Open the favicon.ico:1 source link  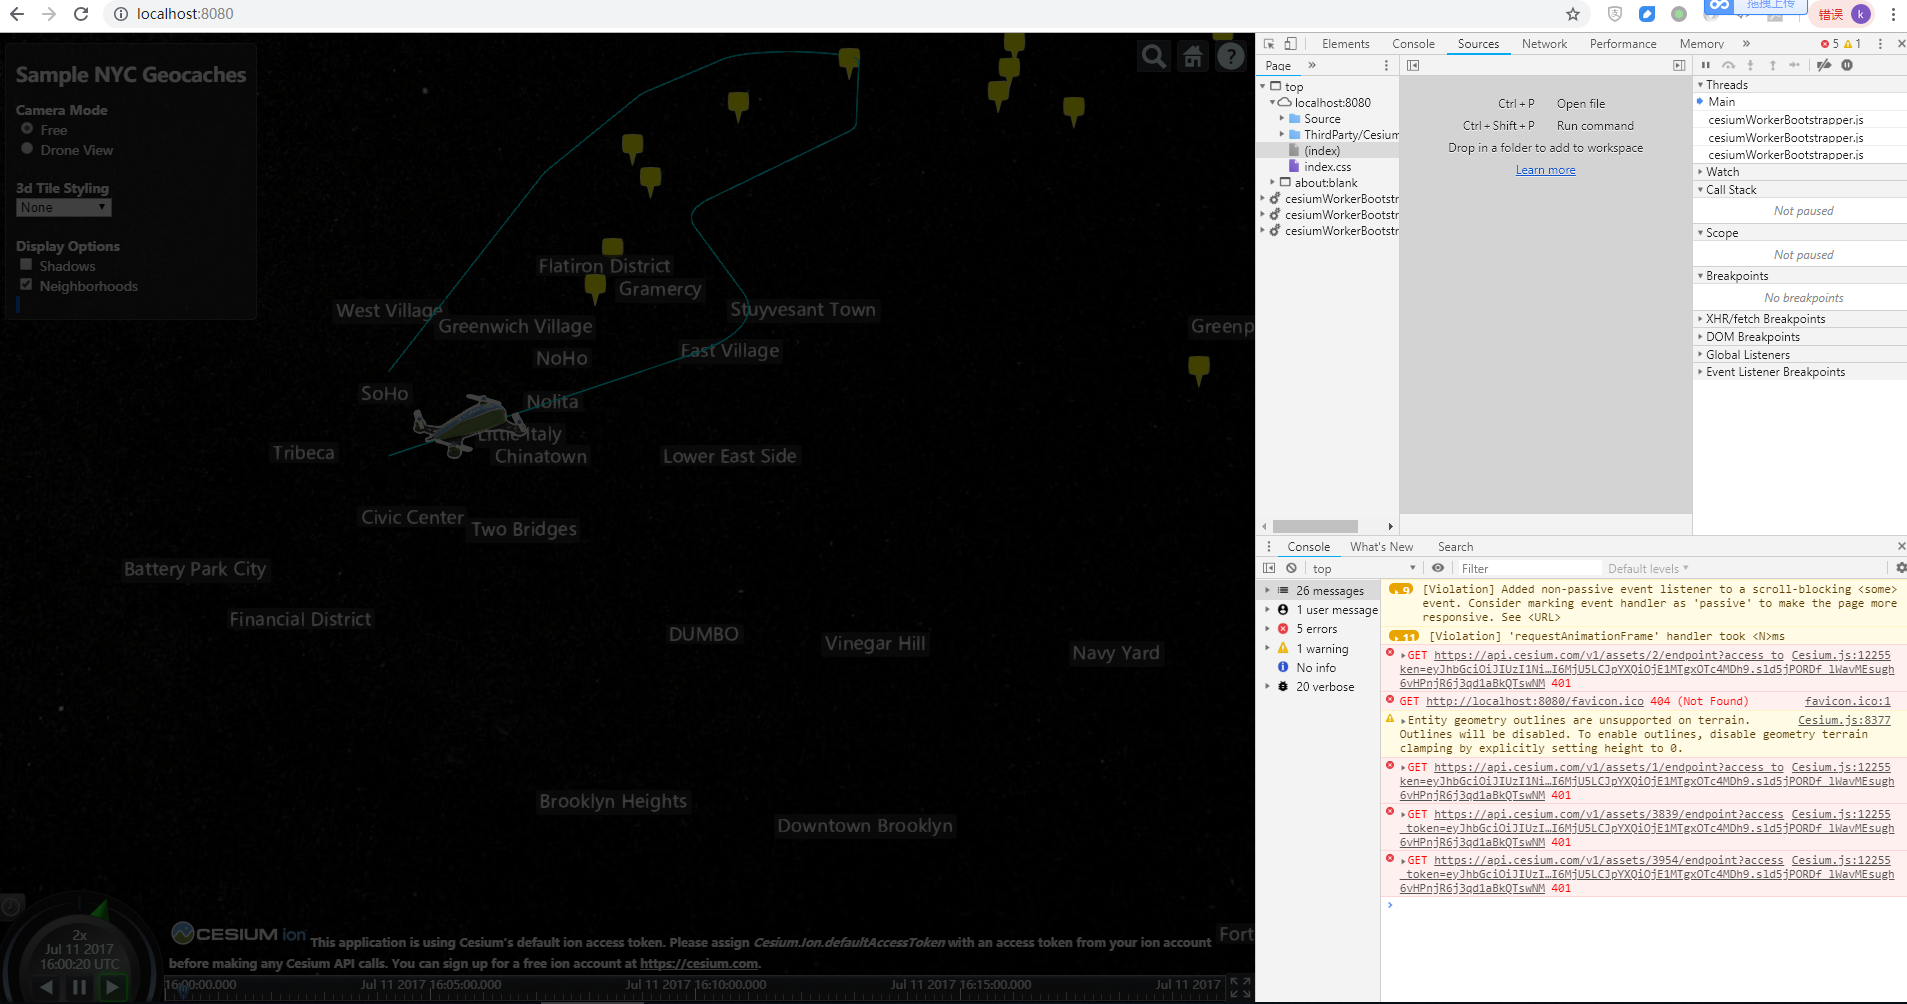pyautogui.click(x=1847, y=702)
